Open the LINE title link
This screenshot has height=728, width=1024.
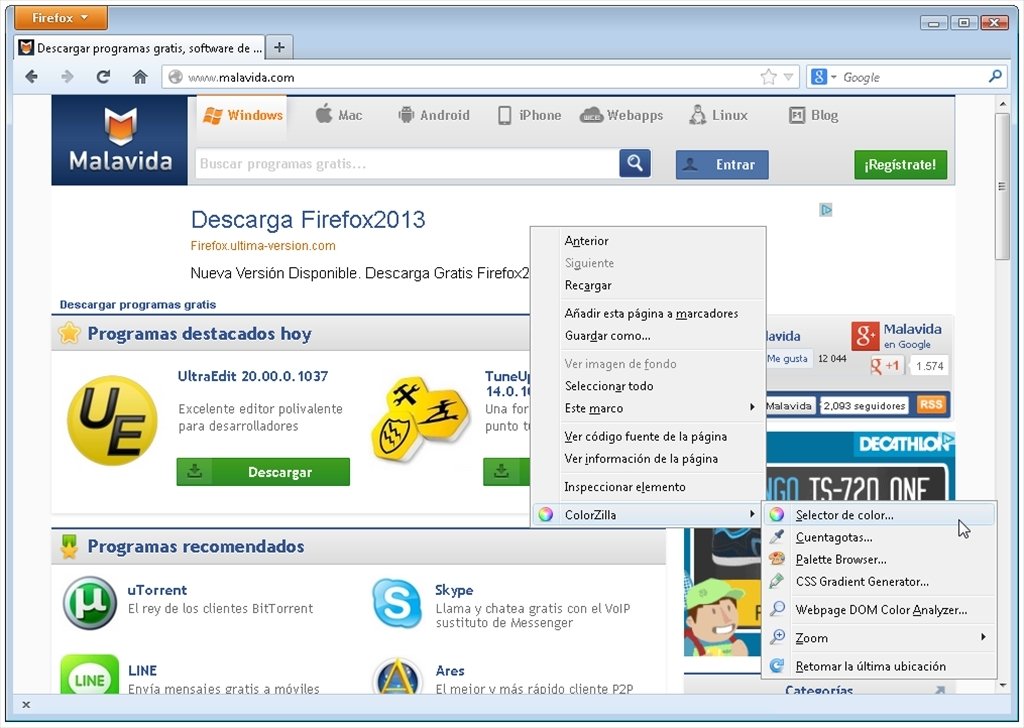(142, 671)
